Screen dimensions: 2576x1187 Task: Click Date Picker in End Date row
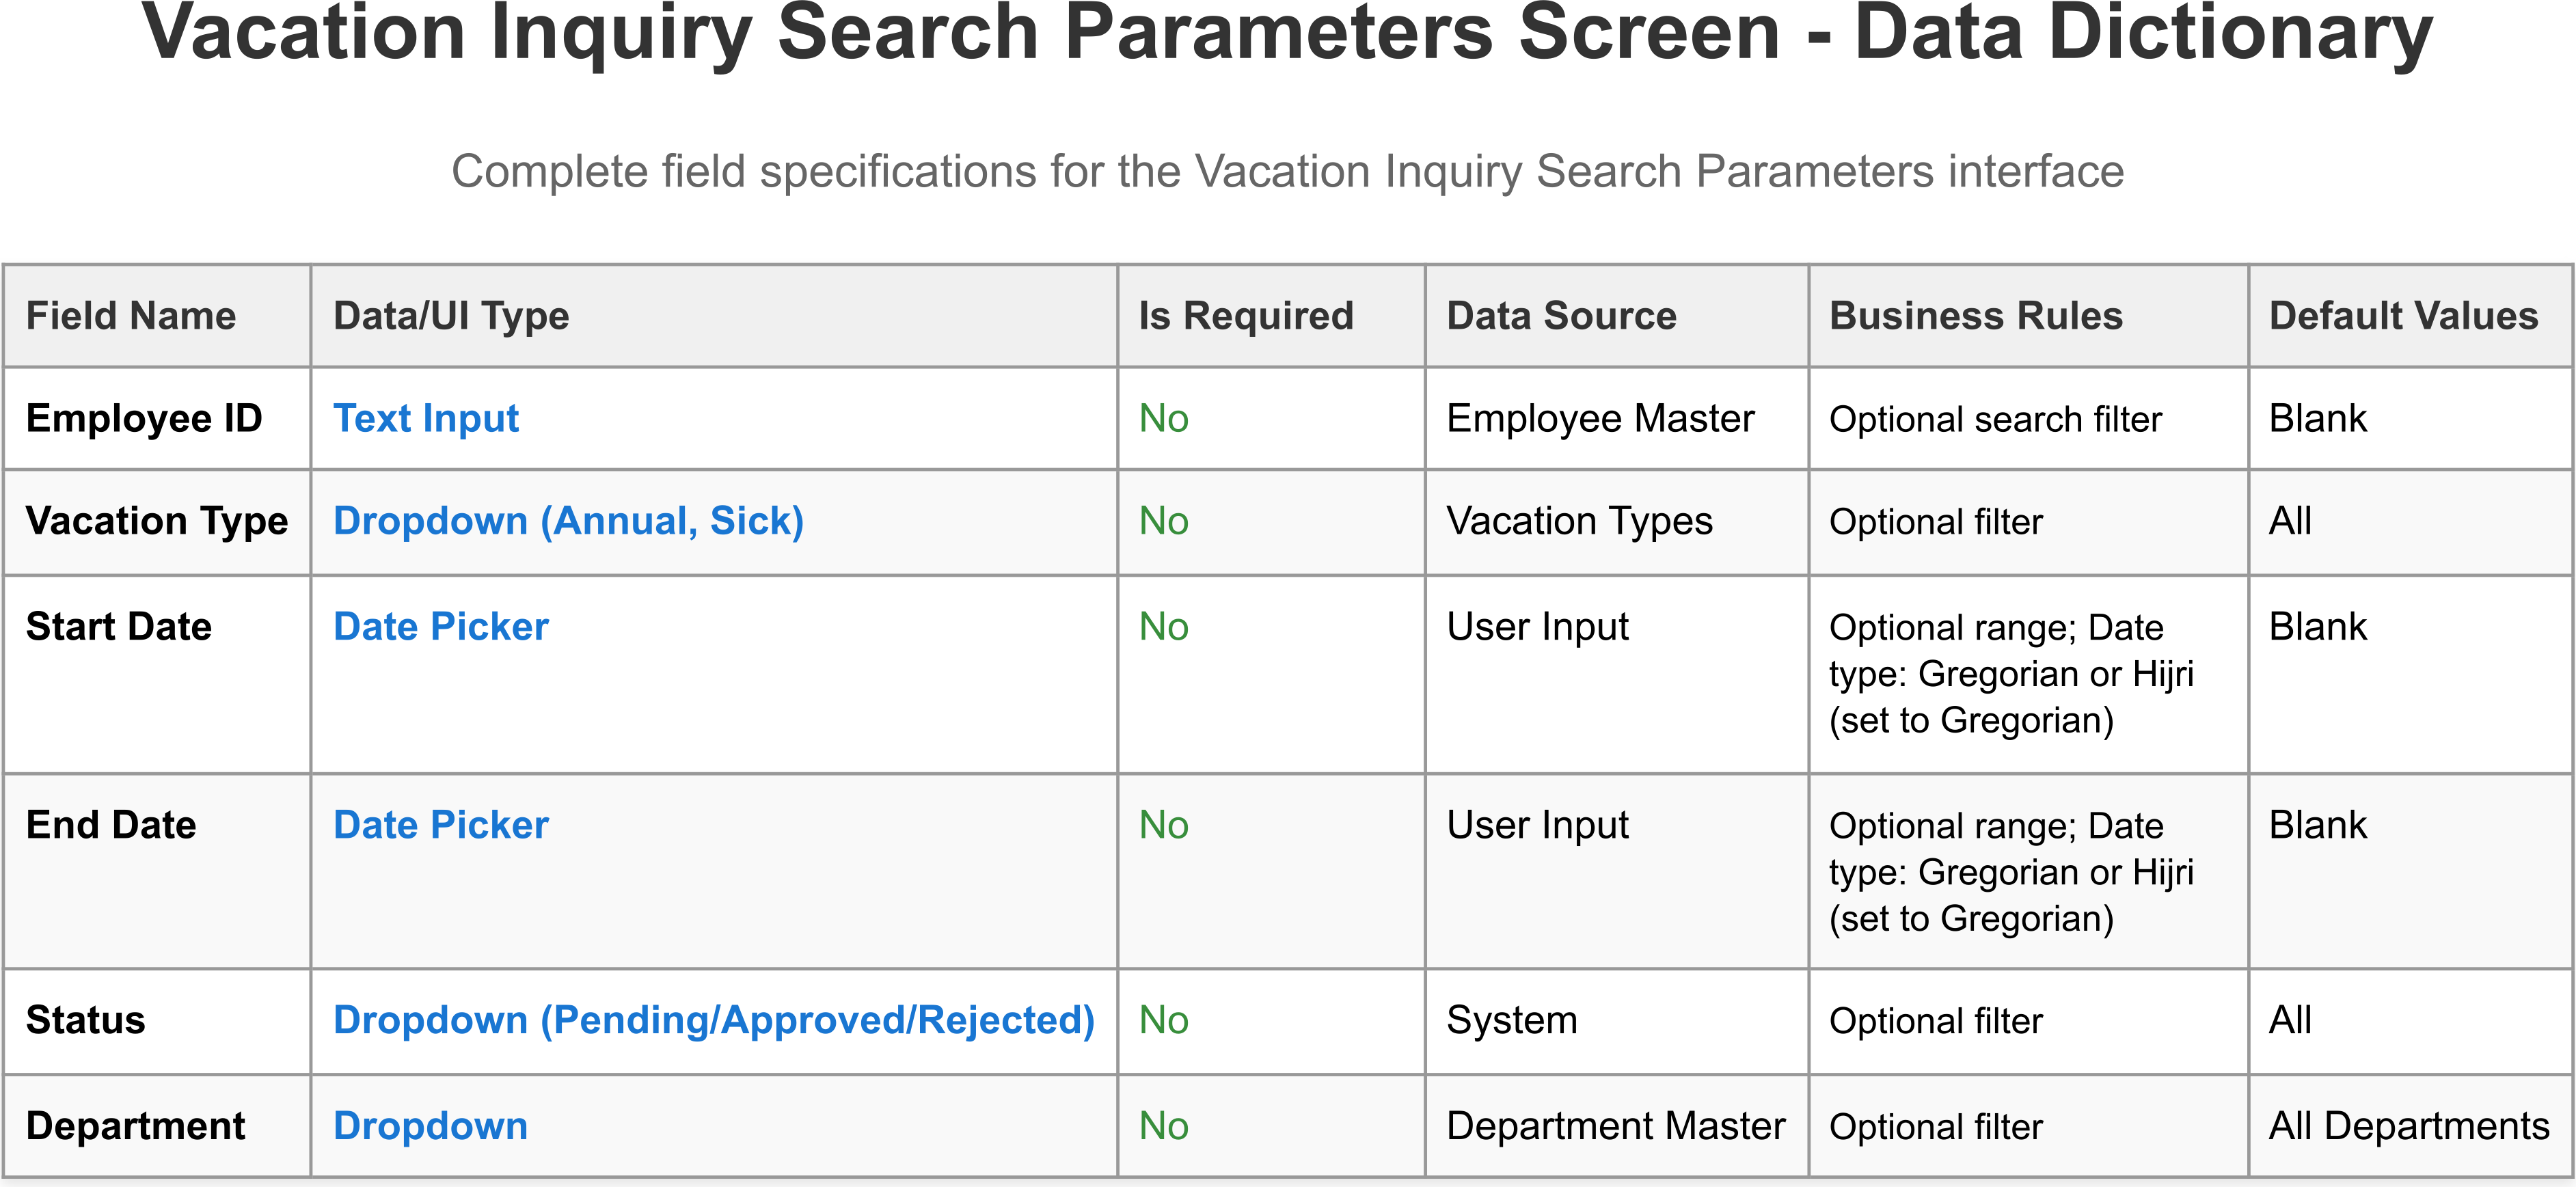click(440, 825)
